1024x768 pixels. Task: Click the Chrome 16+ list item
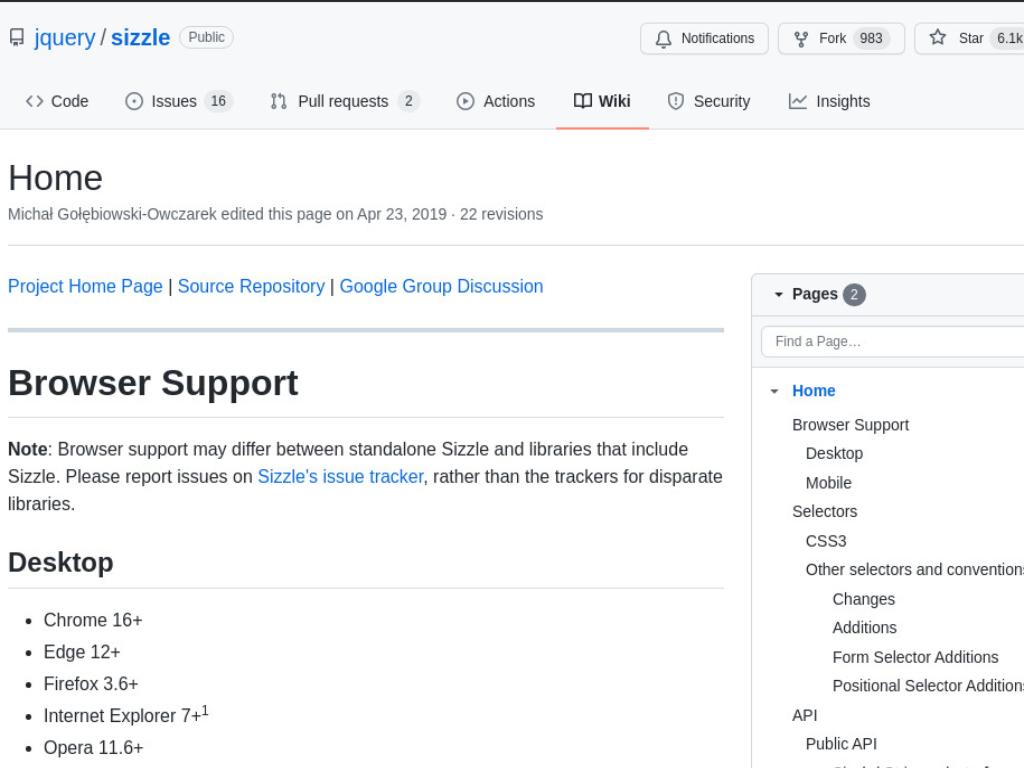coord(93,620)
